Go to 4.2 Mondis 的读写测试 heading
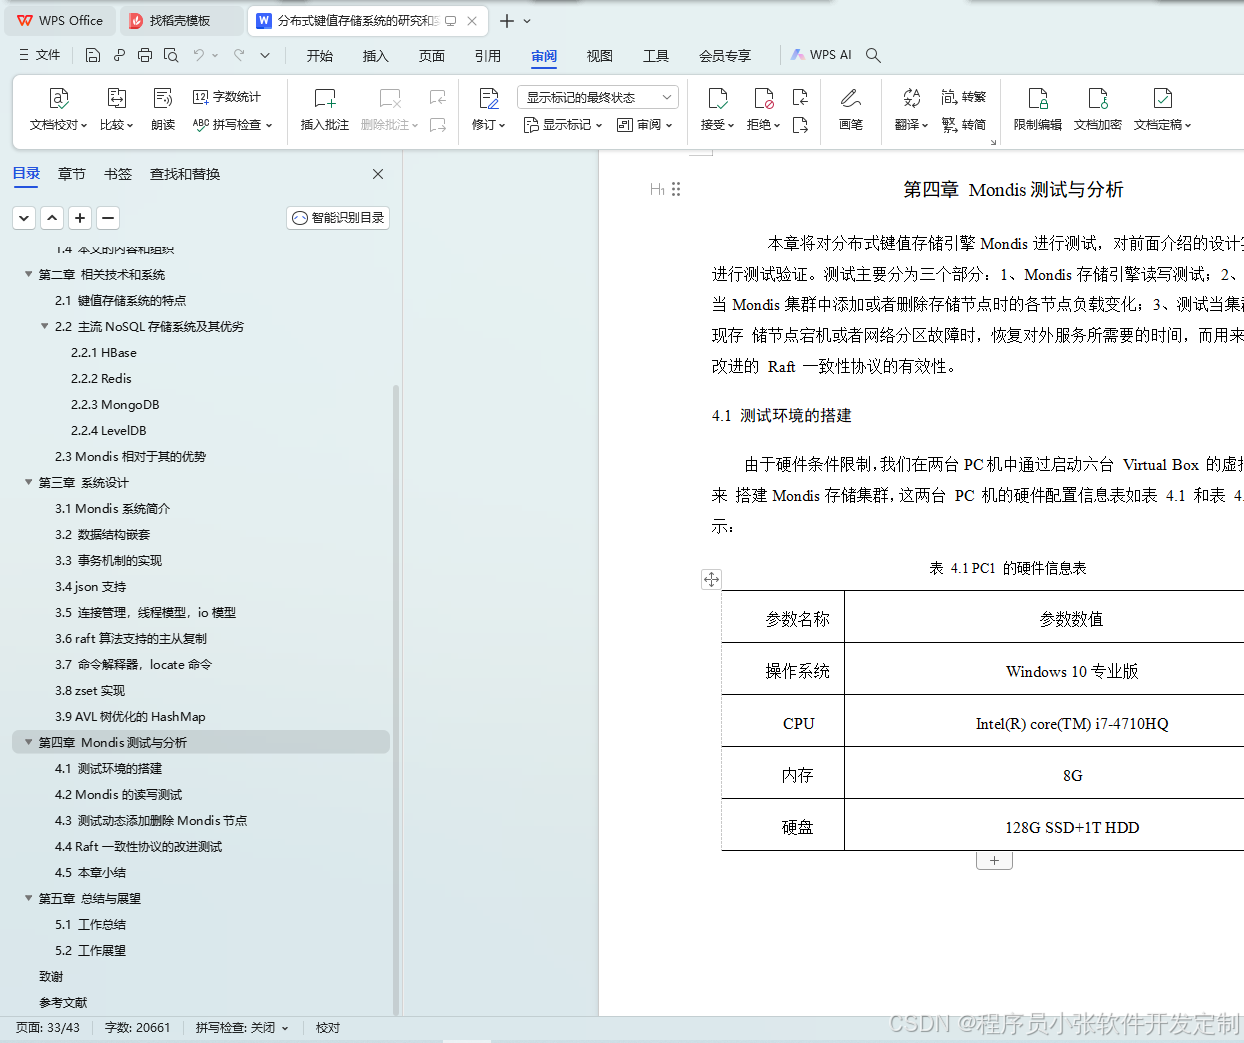This screenshot has height=1043, width=1244. (x=118, y=795)
